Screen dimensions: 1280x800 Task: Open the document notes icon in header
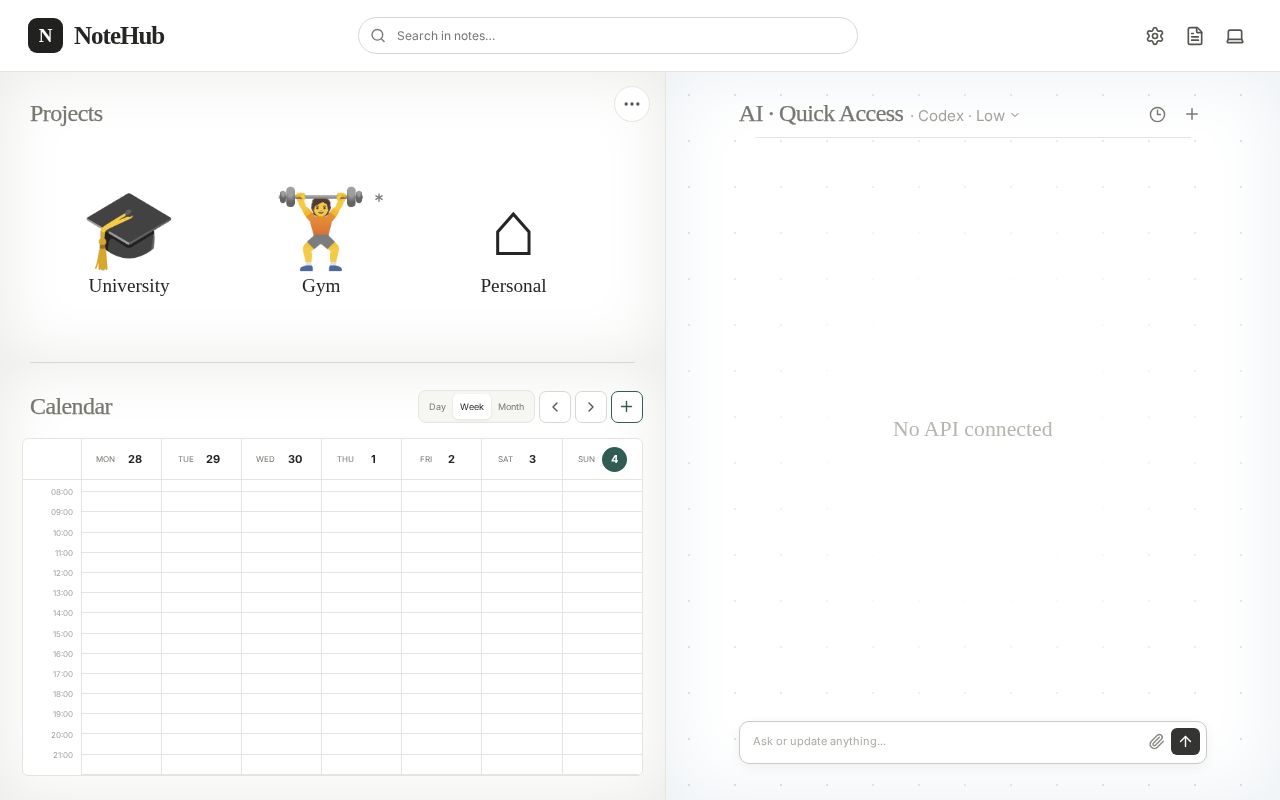click(1195, 36)
